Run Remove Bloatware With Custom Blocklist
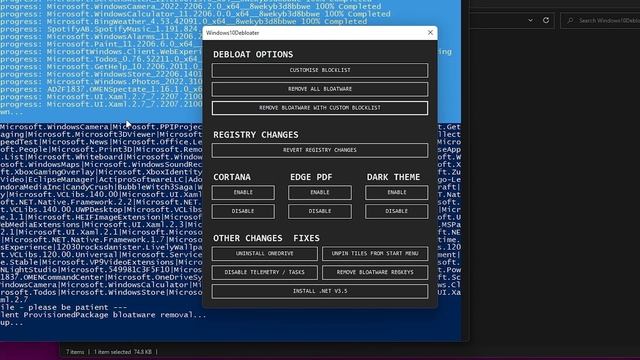This screenshot has height=360, width=640. tap(320, 108)
